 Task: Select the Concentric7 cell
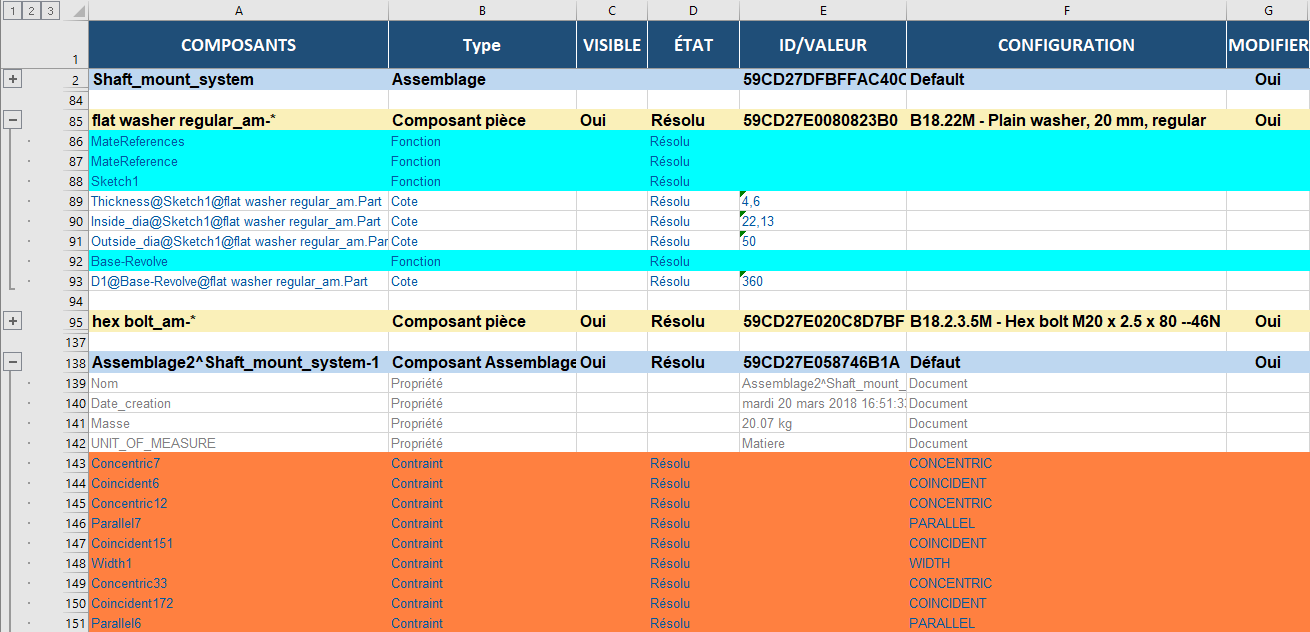(x=238, y=463)
